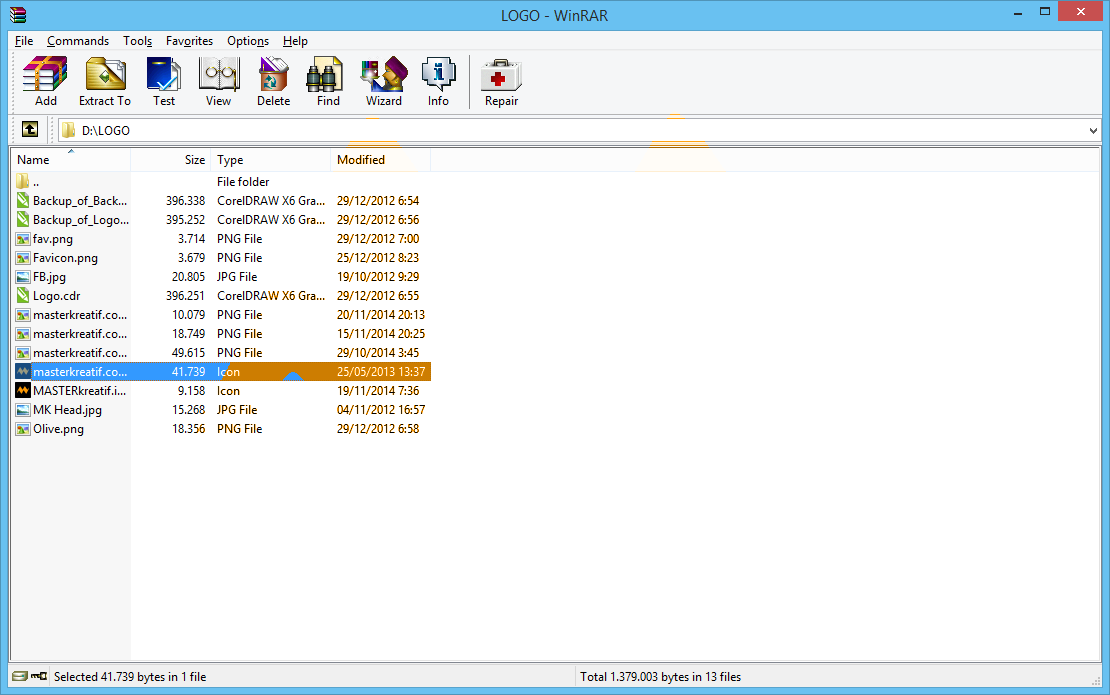Click the size value 18.749
Screen dimensions: 1110x695
point(188,334)
